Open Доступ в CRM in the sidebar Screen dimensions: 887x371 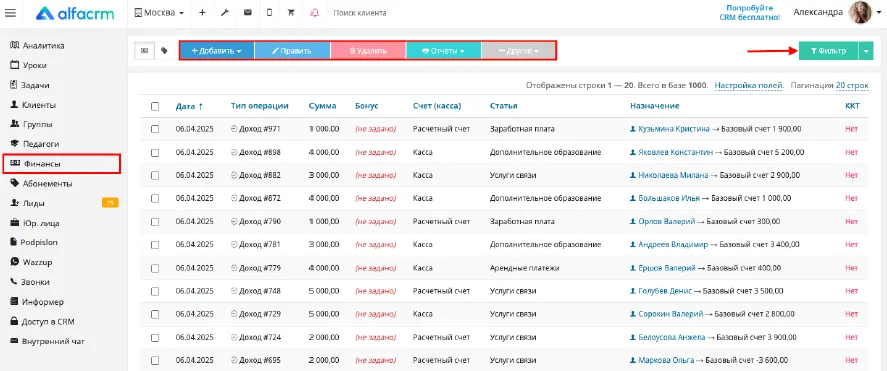(x=43, y=322)
